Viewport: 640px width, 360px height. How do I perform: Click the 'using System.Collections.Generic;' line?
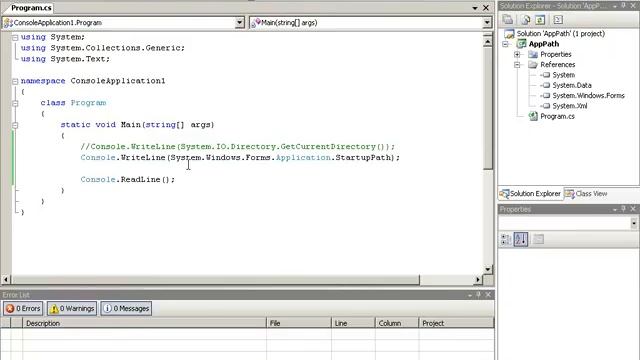102,48
